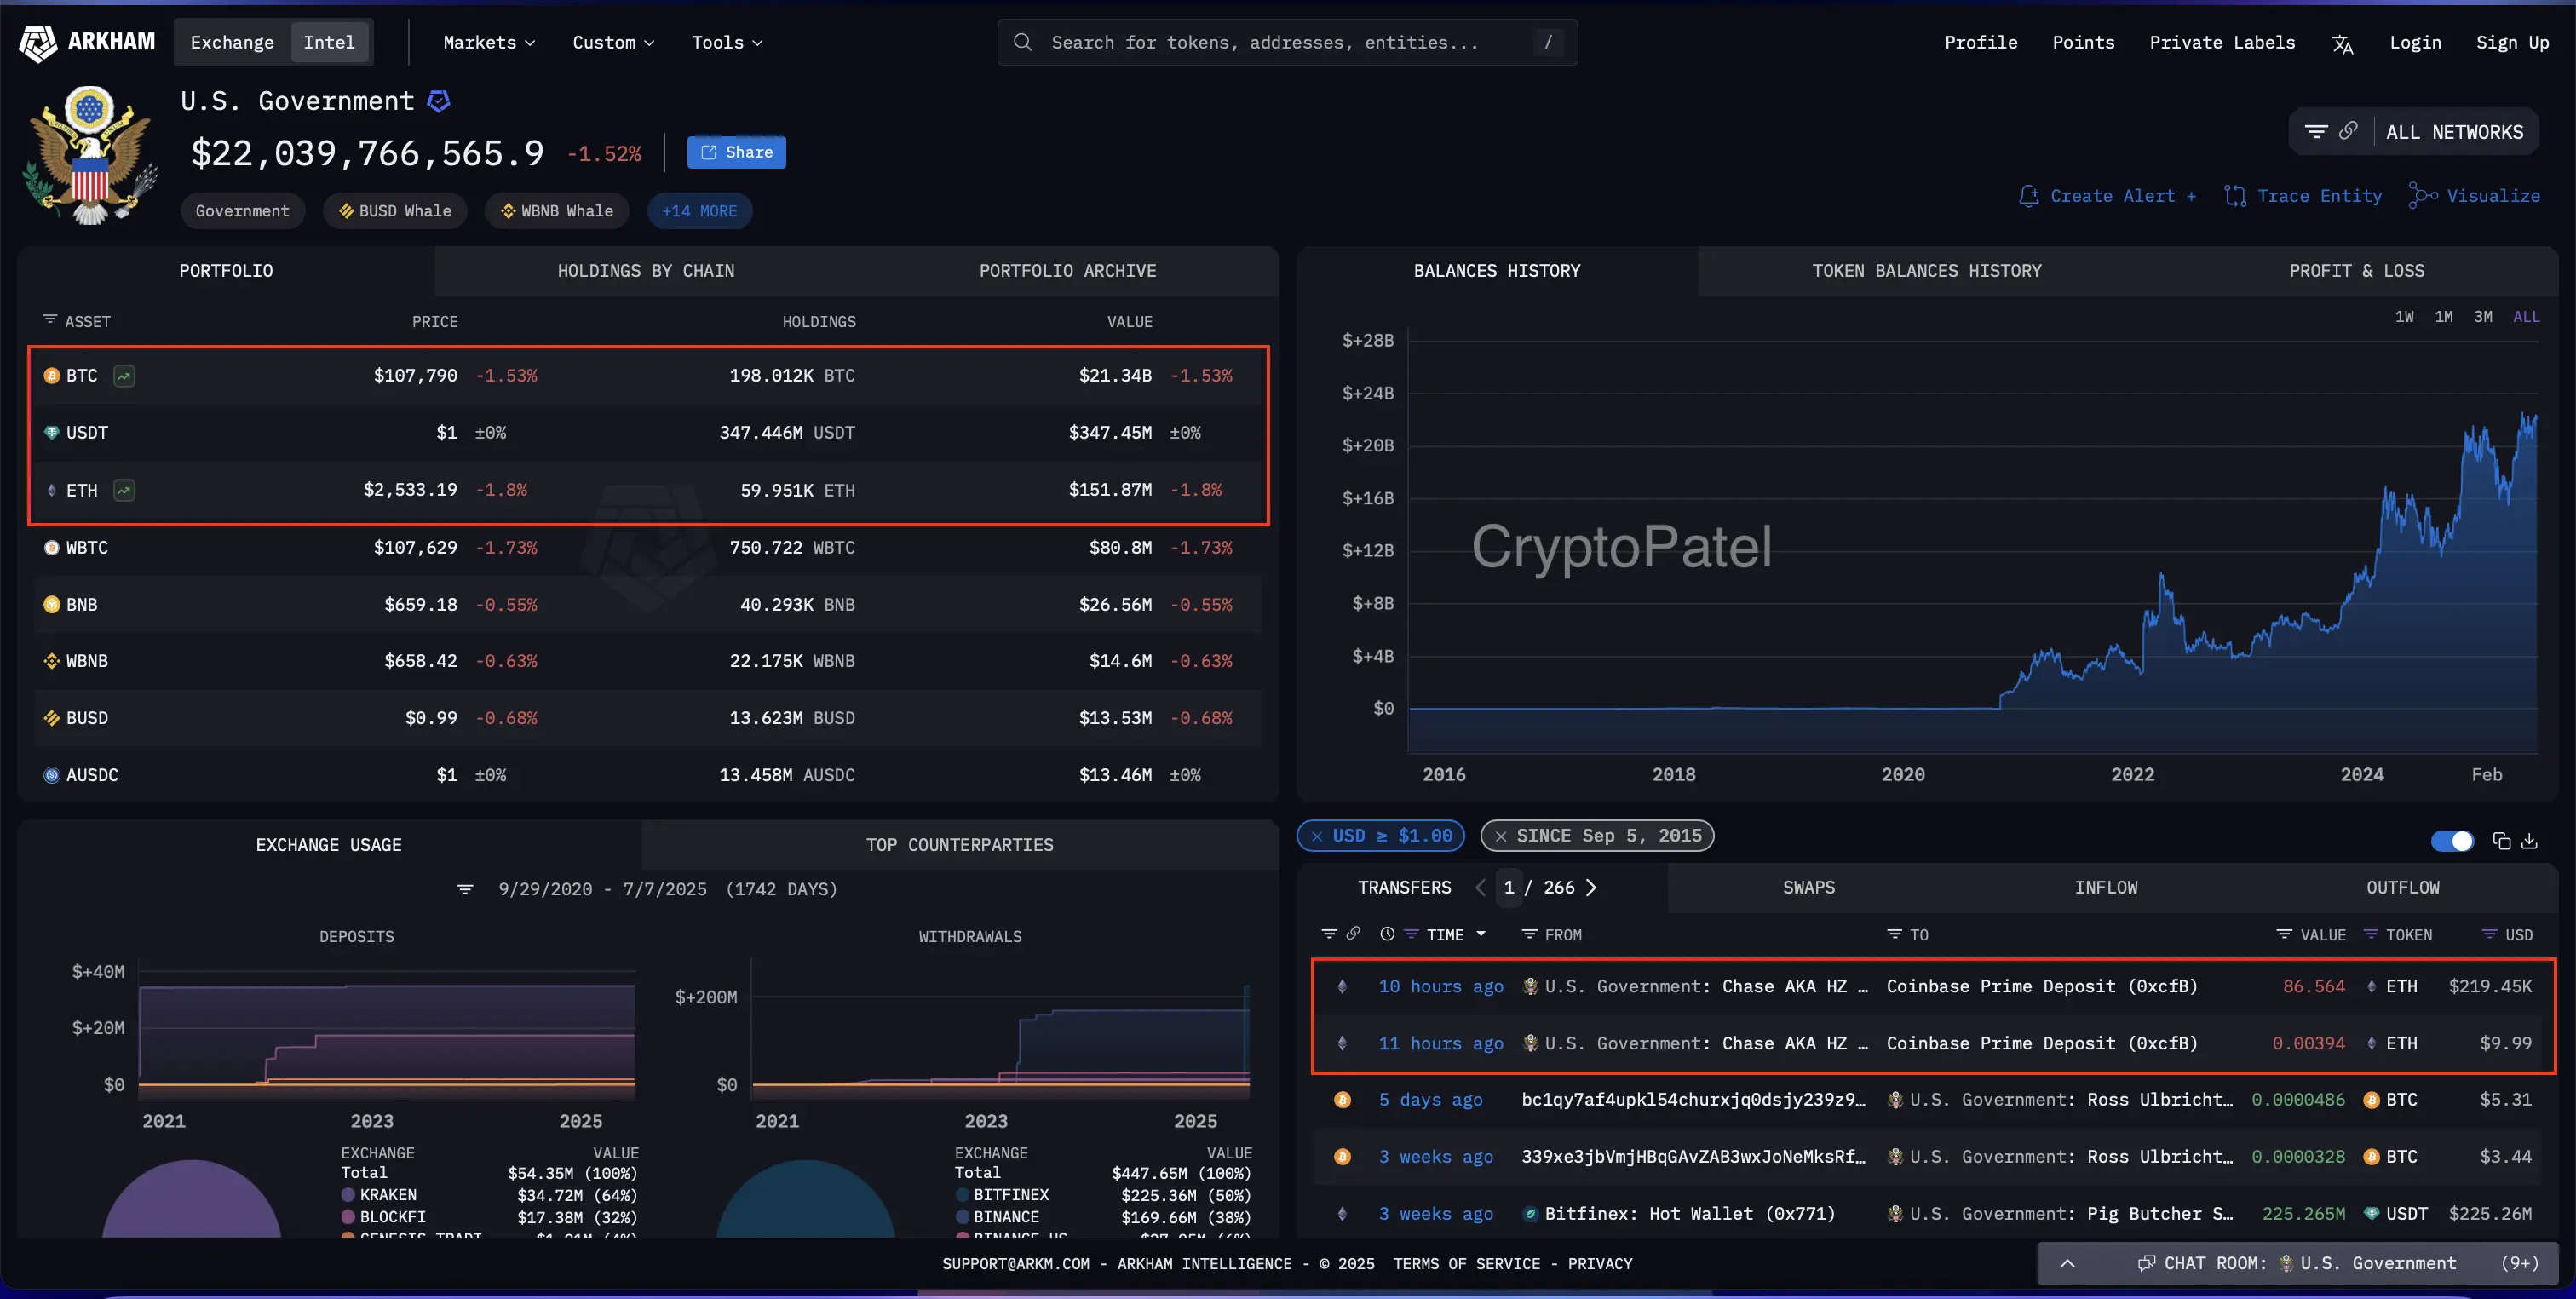2576x1299 pixels.
Task: Open the Custom dropdown menu
Action: pyautogui.click(x=613, y=42)
